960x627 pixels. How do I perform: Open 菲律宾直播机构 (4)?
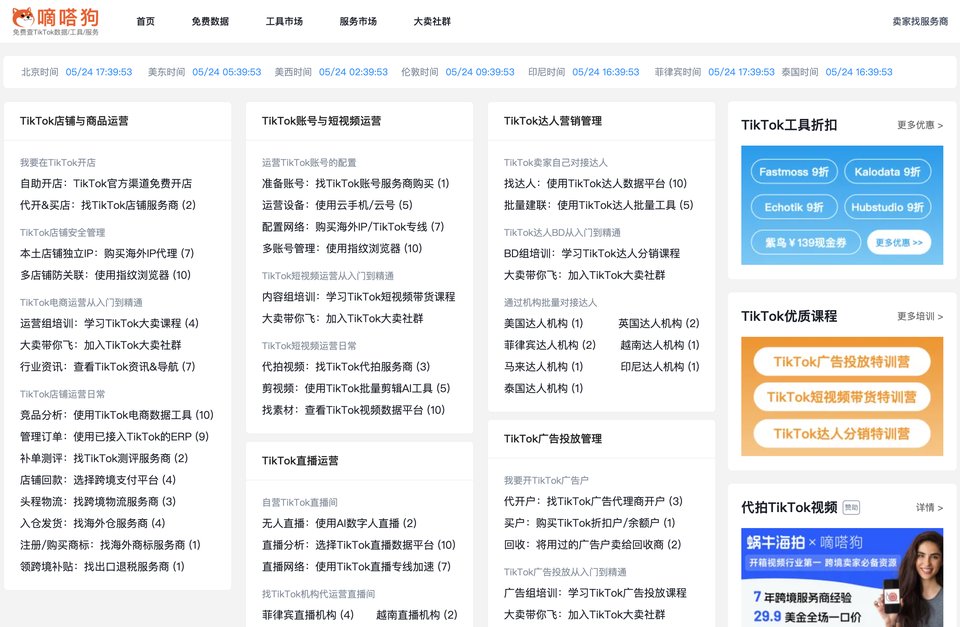click(308, 615)
